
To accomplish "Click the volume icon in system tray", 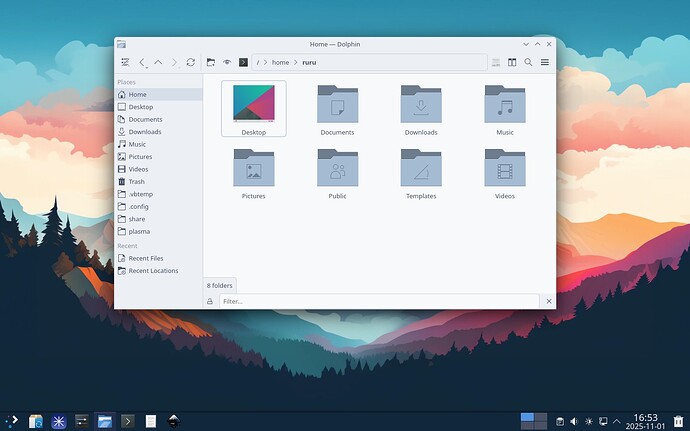I will pos(574,421).
